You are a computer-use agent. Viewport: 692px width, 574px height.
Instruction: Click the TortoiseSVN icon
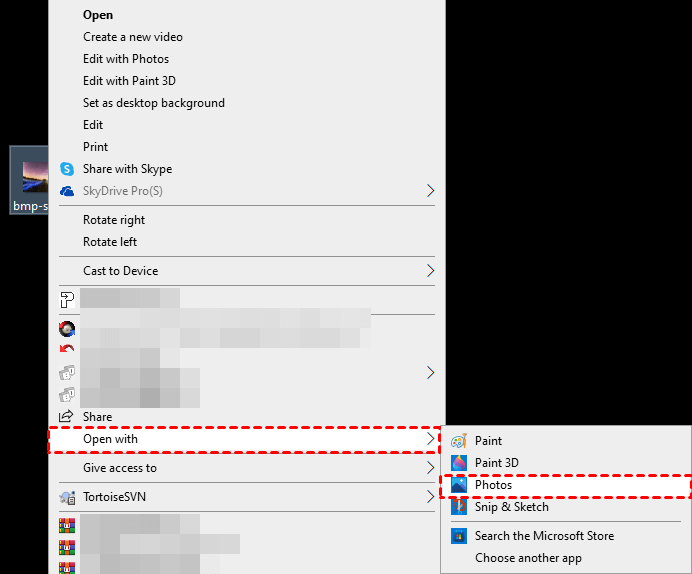(67, 497)
